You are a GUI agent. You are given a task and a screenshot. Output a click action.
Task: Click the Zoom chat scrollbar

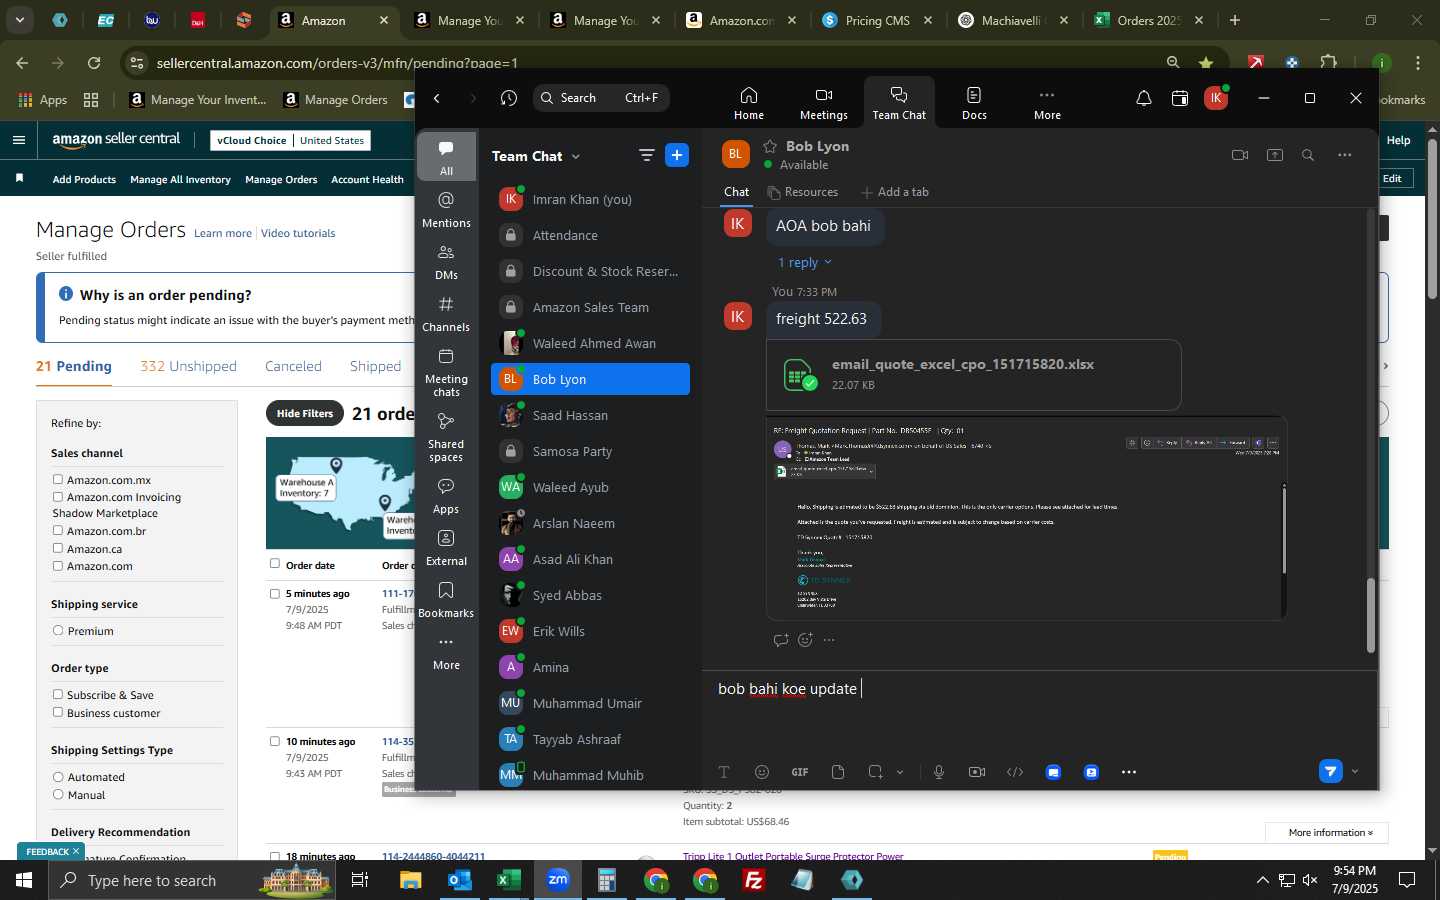tap(1370, 614)
